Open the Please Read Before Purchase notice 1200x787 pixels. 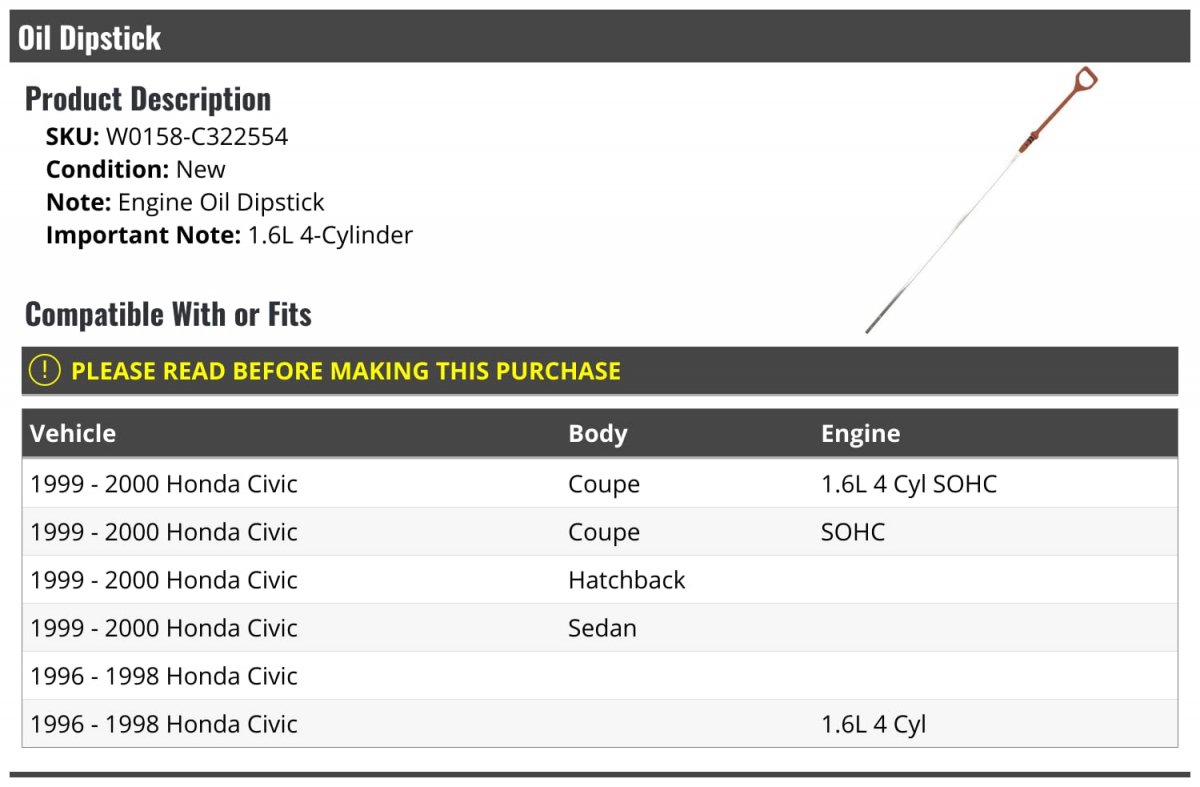pos(345,371)
